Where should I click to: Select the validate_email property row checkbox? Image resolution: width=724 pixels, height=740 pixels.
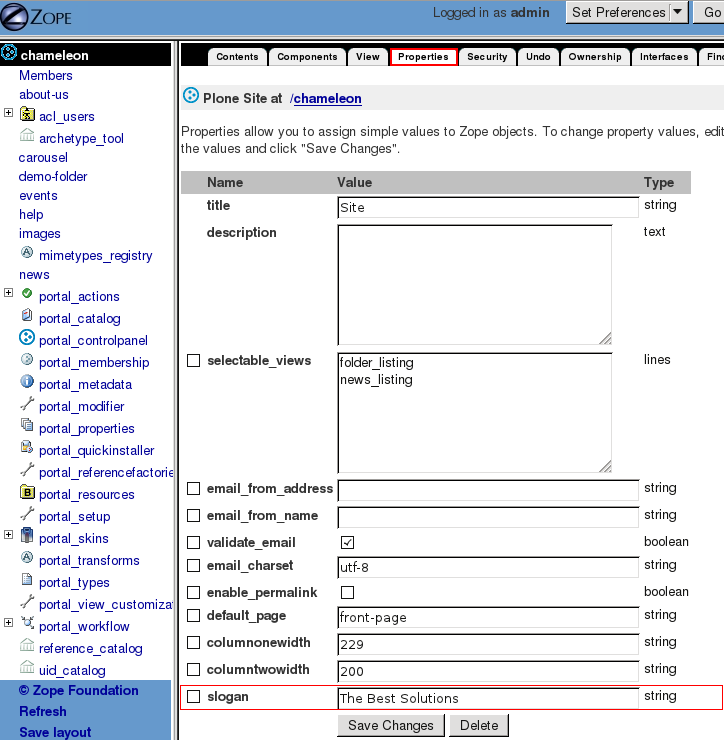pyautogui.click(x=194, y=542)
